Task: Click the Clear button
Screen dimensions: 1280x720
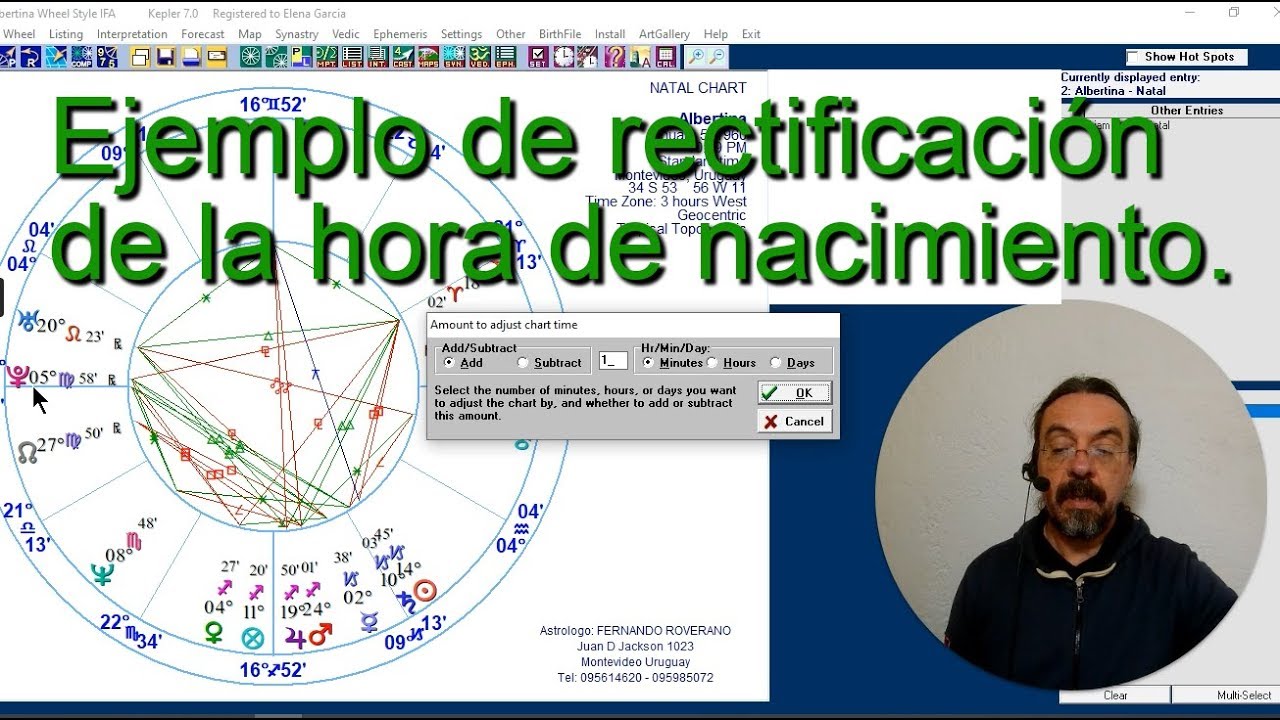Action: (1115, 695)
